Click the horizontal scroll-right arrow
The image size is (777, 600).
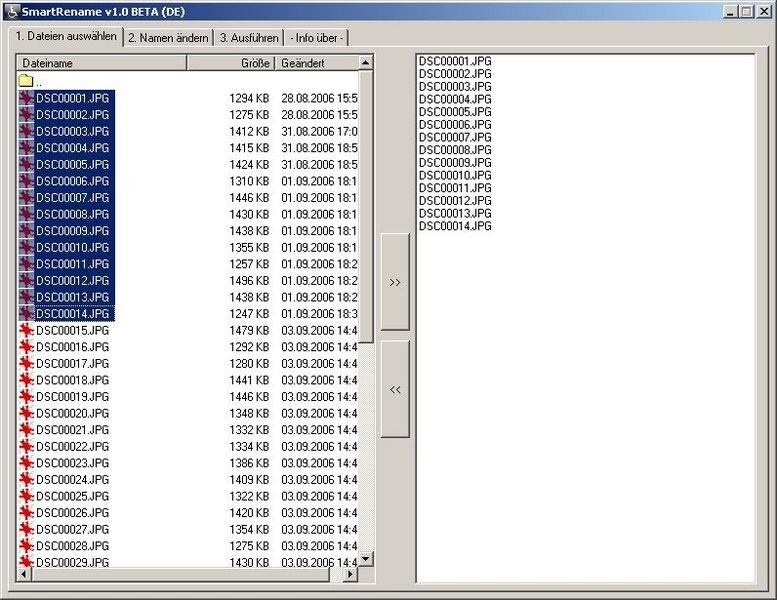350,574
